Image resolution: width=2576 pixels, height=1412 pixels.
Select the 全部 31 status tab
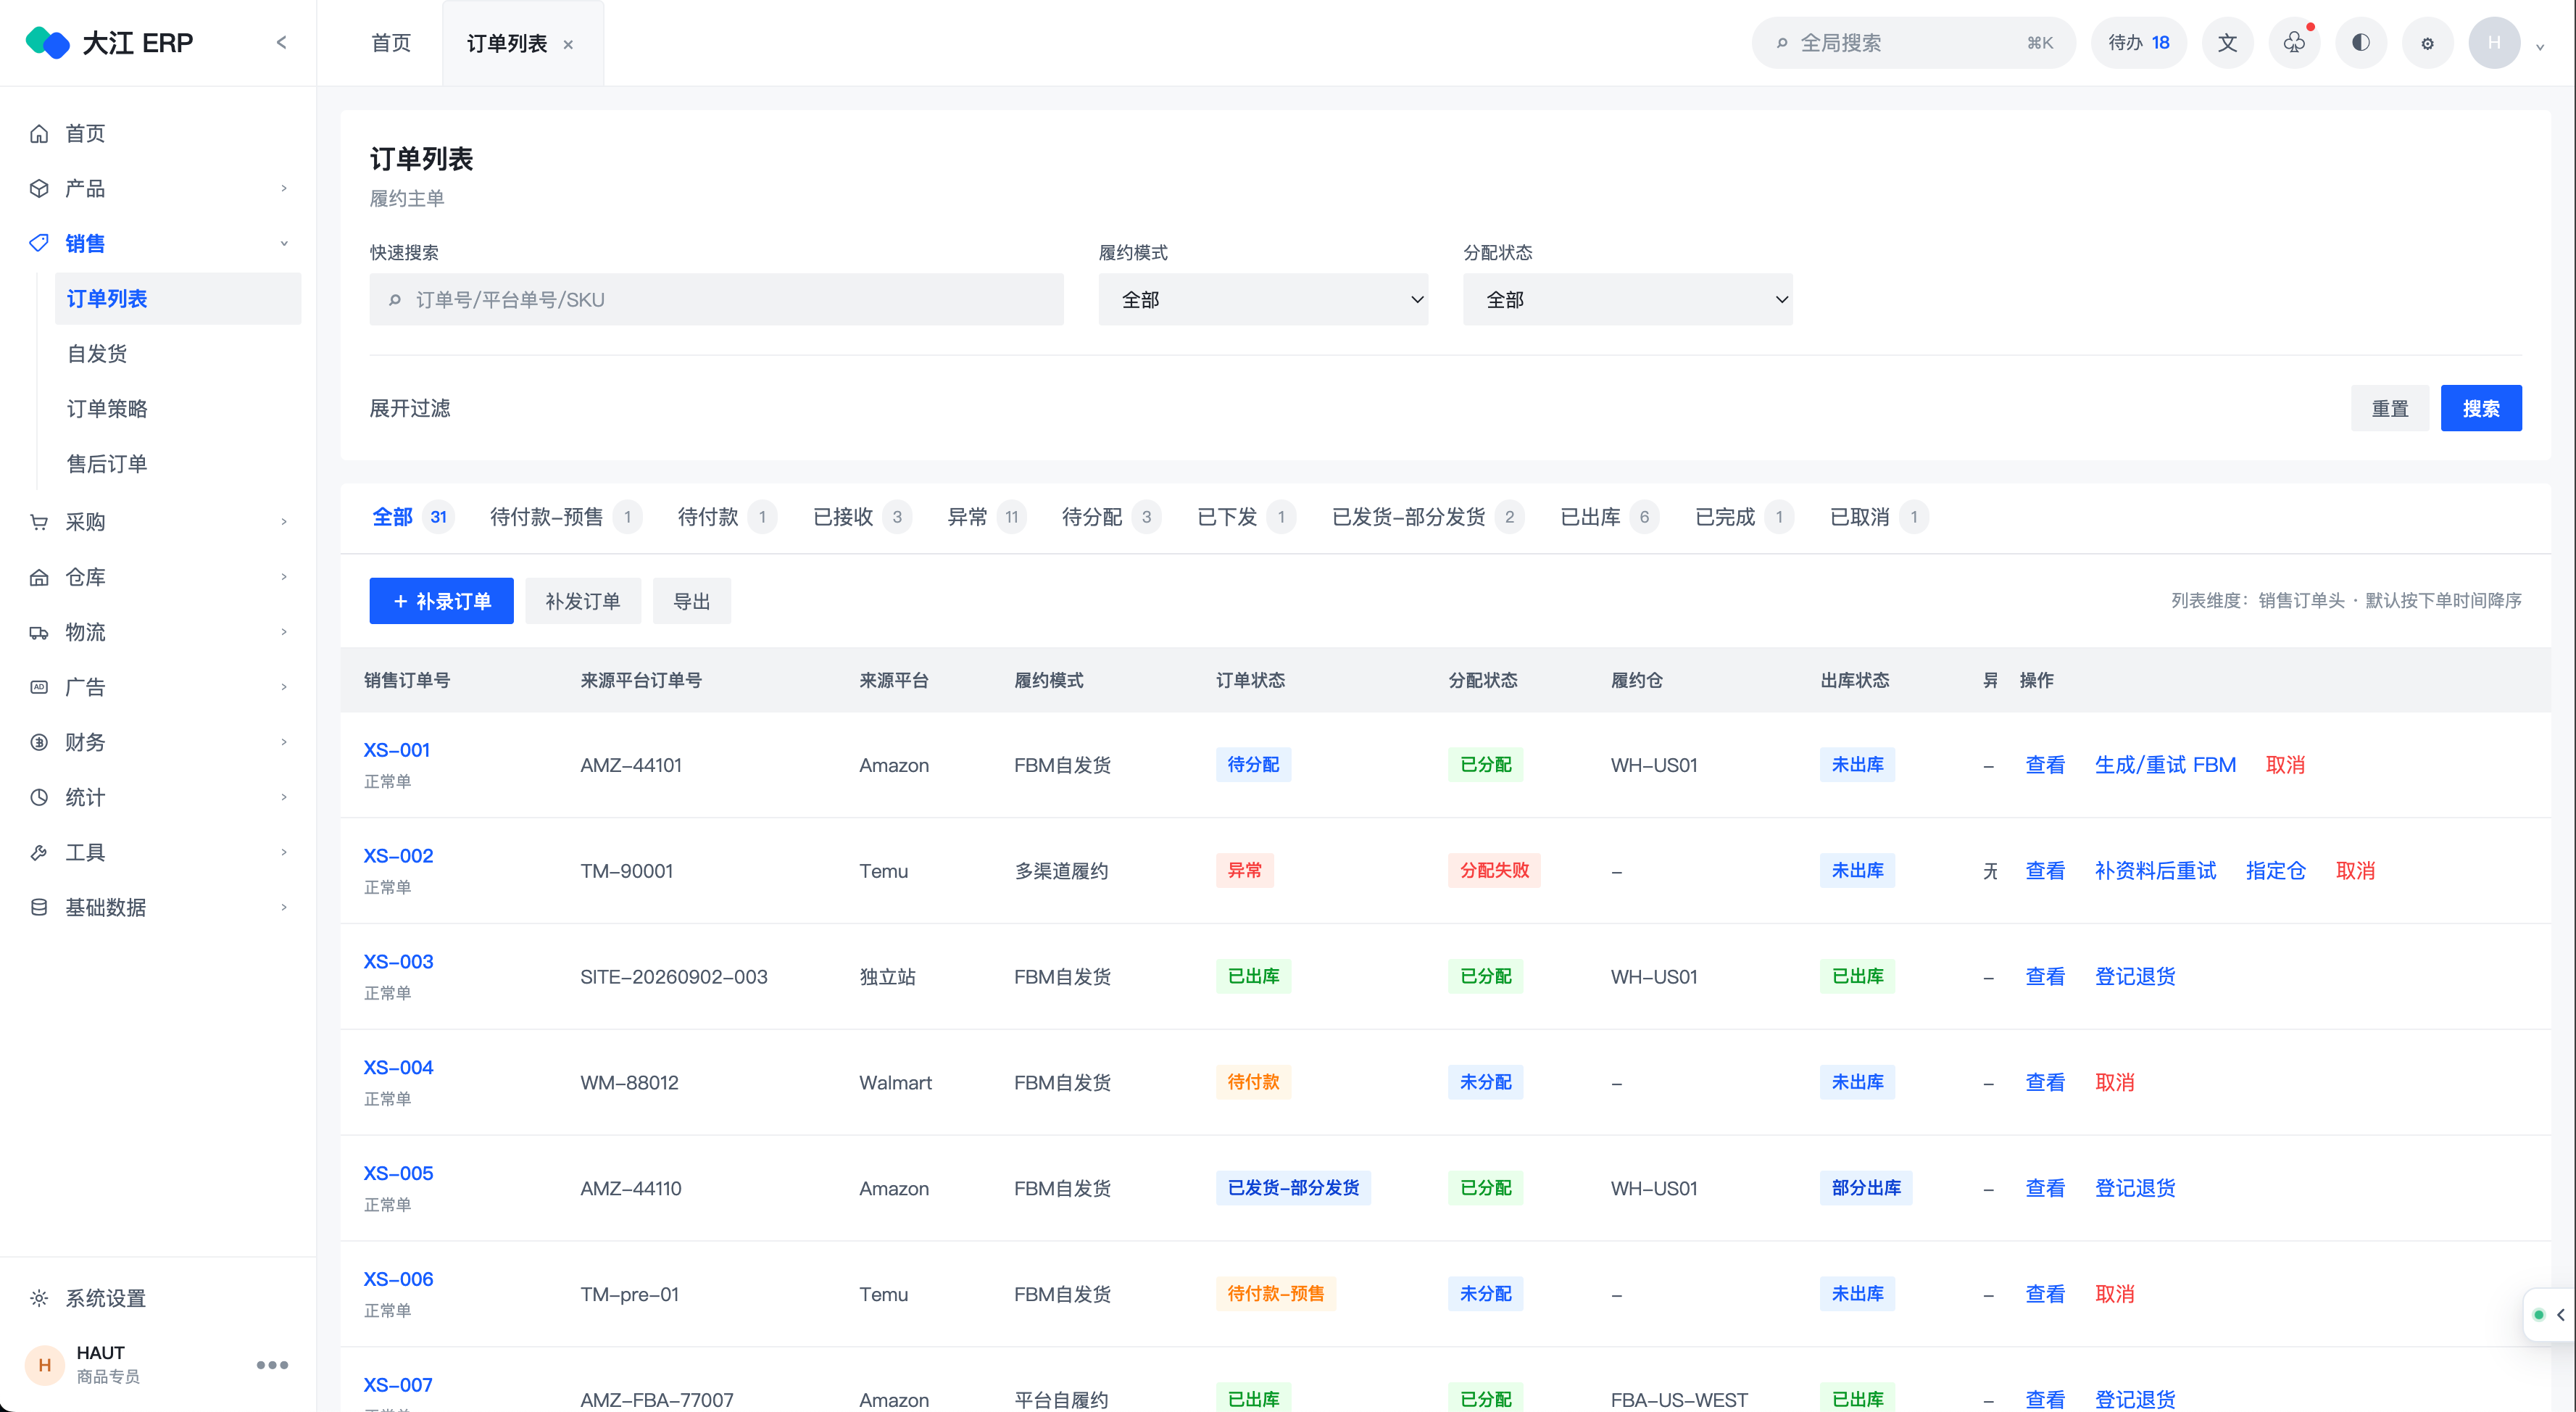pyautogui.click(x=412, y=517)
